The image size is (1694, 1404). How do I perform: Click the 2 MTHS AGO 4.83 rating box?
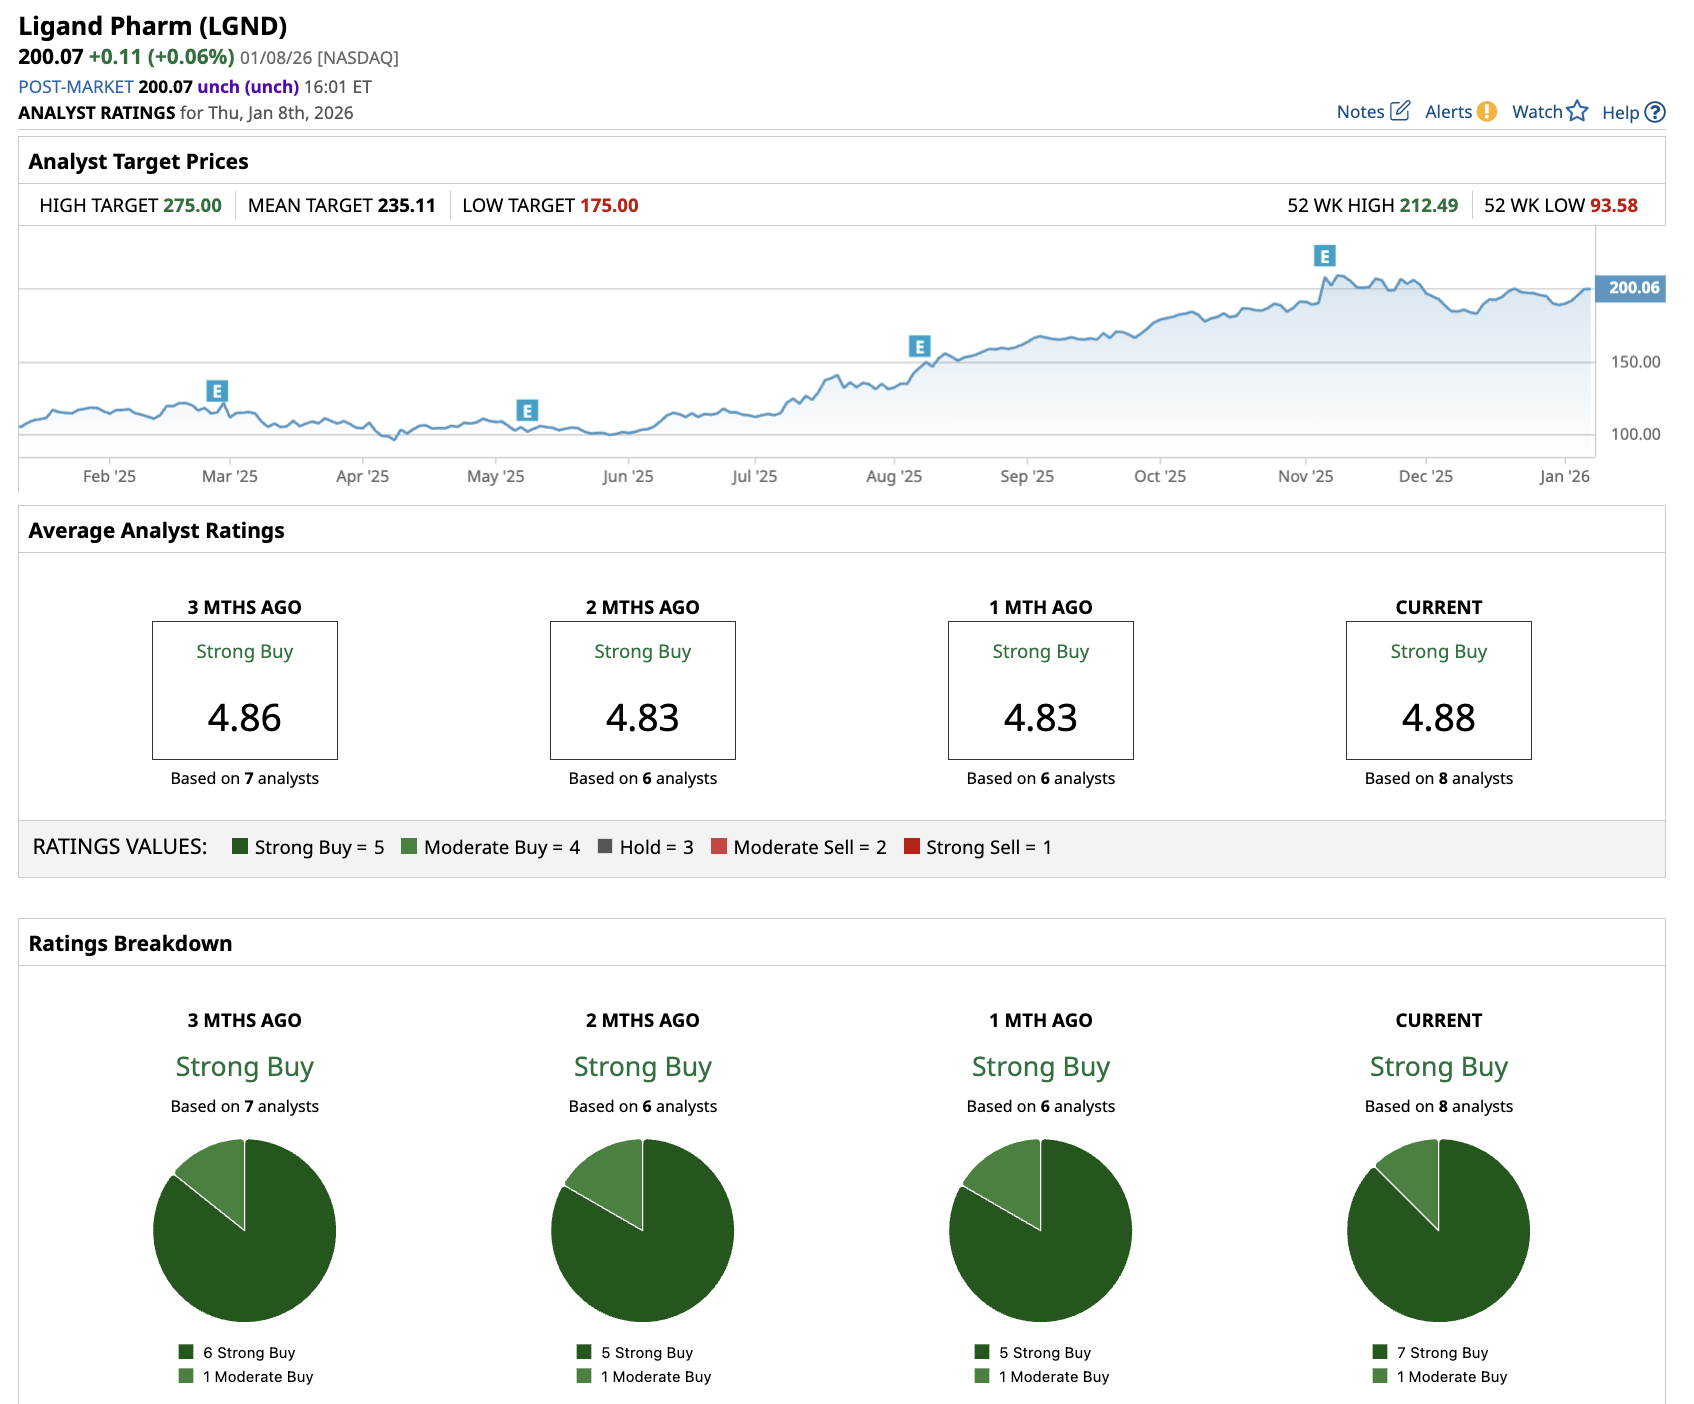pos(642,690)
